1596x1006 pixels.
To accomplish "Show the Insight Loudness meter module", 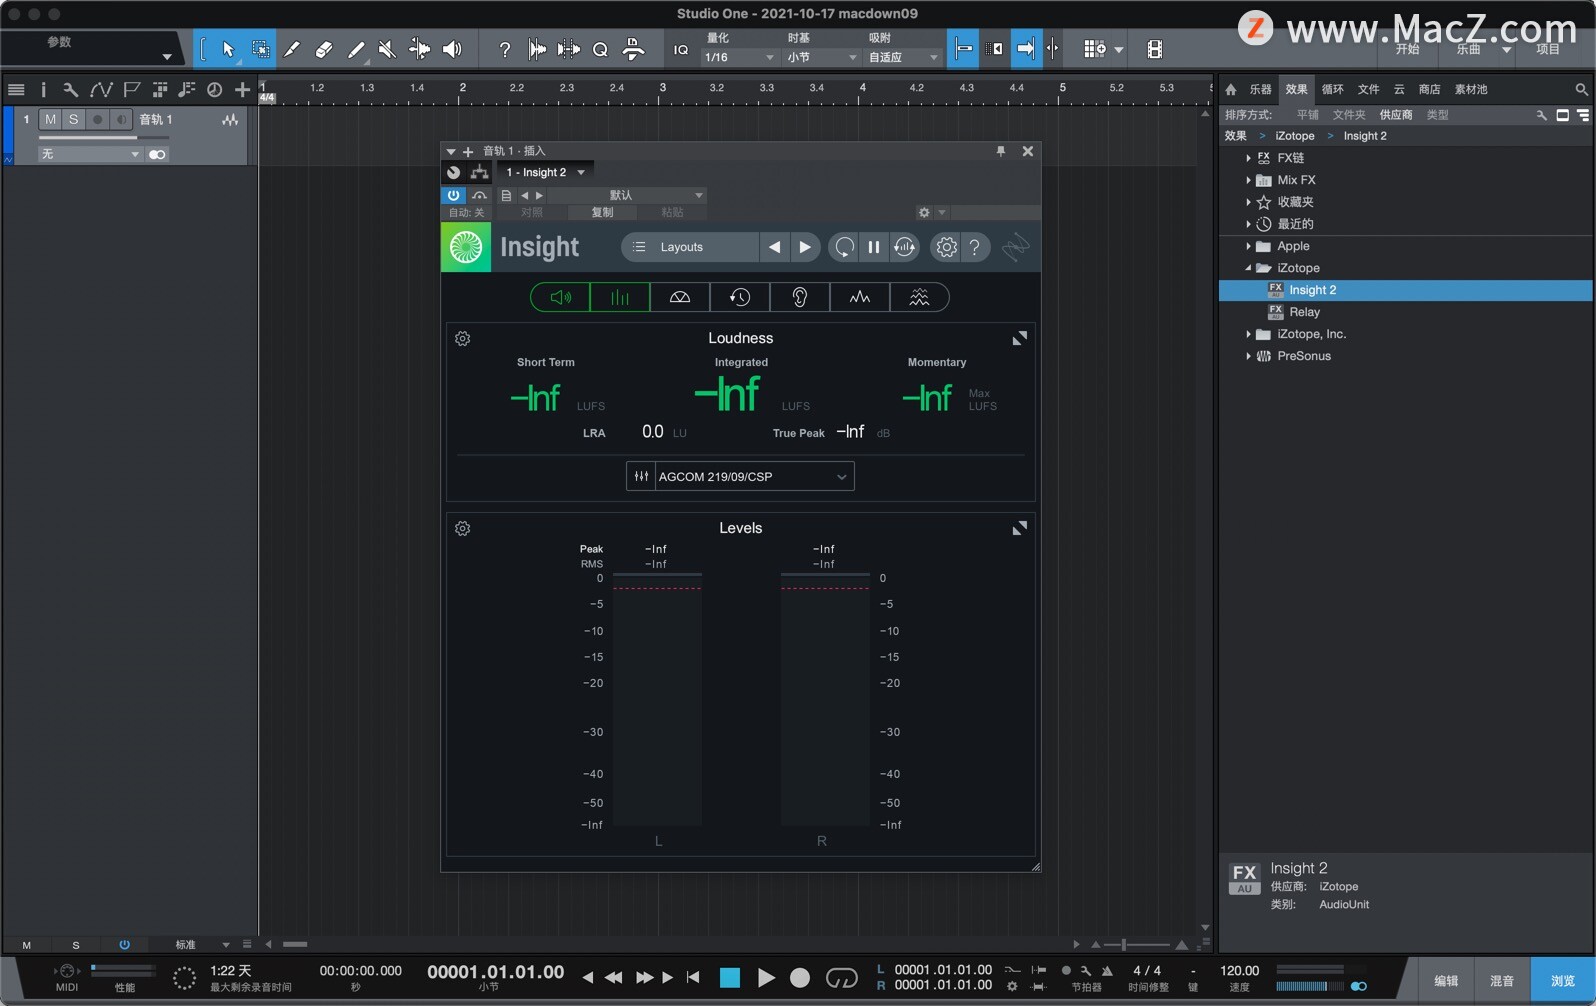I will (x=560, y=297).
